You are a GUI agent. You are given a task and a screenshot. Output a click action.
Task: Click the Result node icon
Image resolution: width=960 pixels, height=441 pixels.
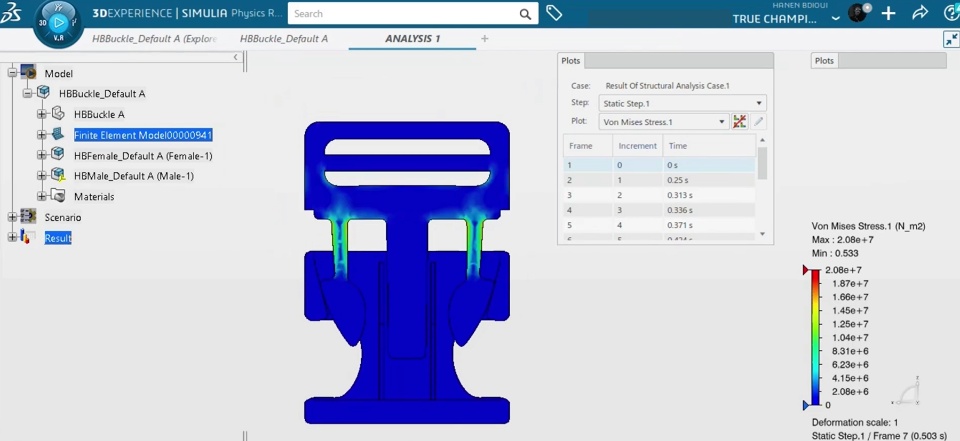[x=28, y=236]
